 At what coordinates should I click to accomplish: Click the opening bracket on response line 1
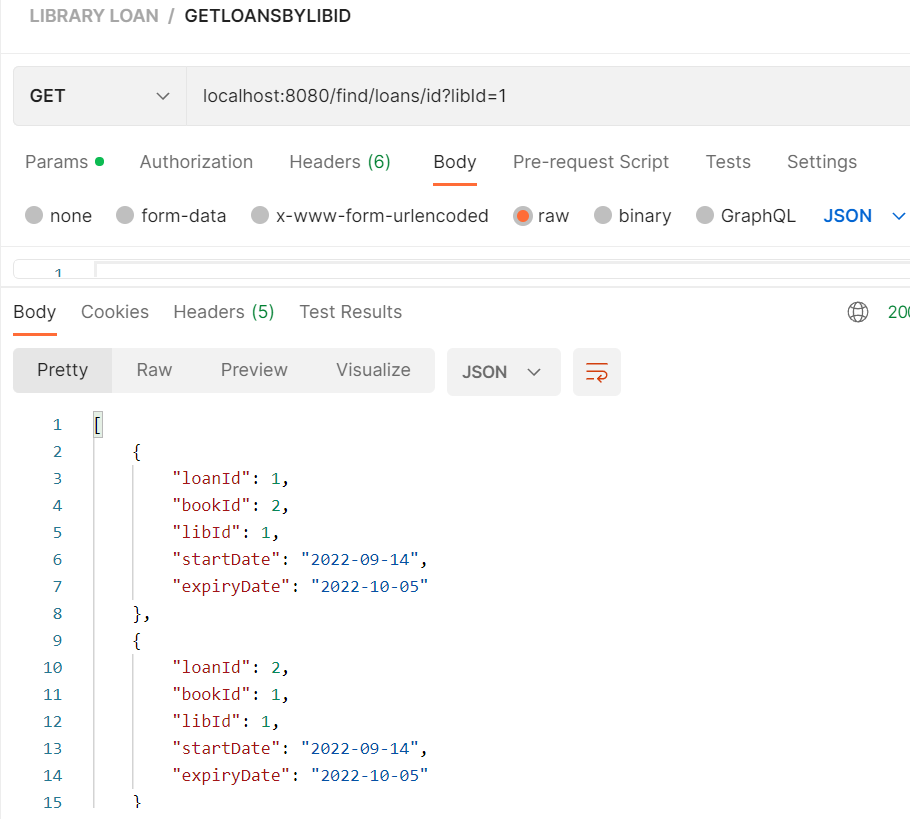[x=98, y=425]
